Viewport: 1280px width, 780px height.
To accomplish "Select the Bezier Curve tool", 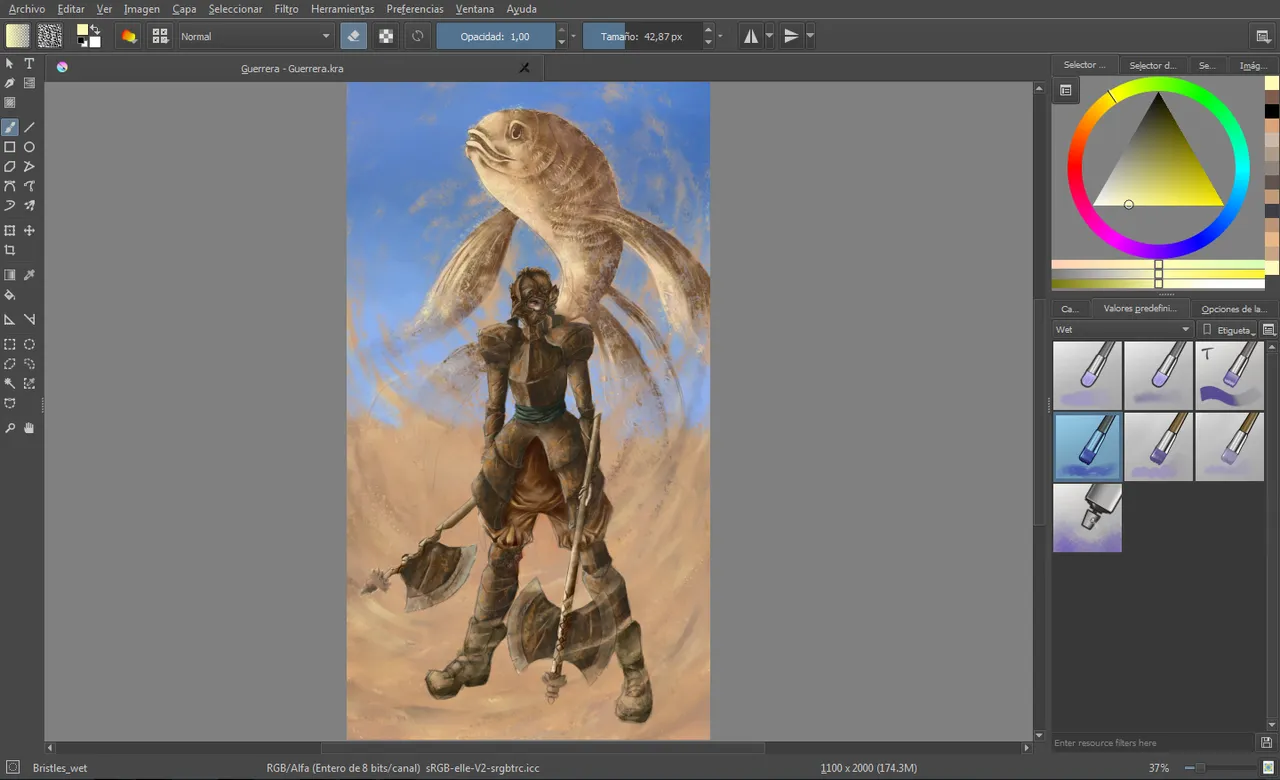I will [x=10, y=186].
